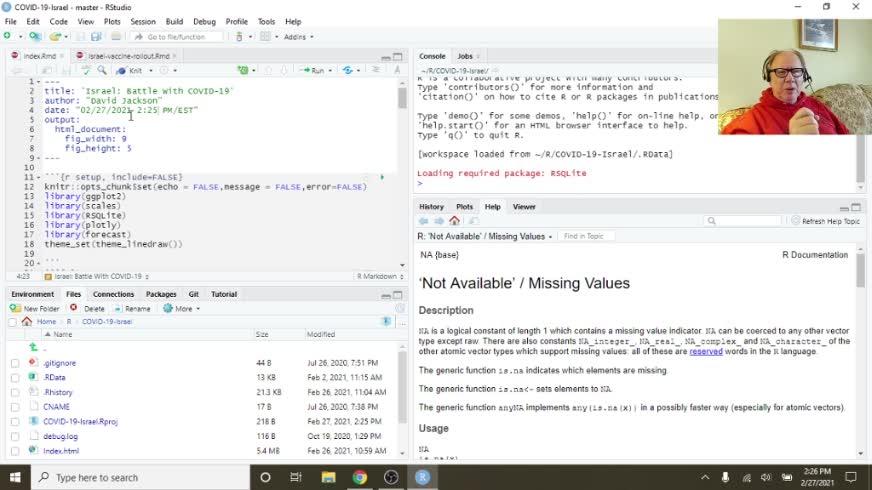872x490 pixels.
Task: Click the Find in Topic field
Action: tap(585, 236)
